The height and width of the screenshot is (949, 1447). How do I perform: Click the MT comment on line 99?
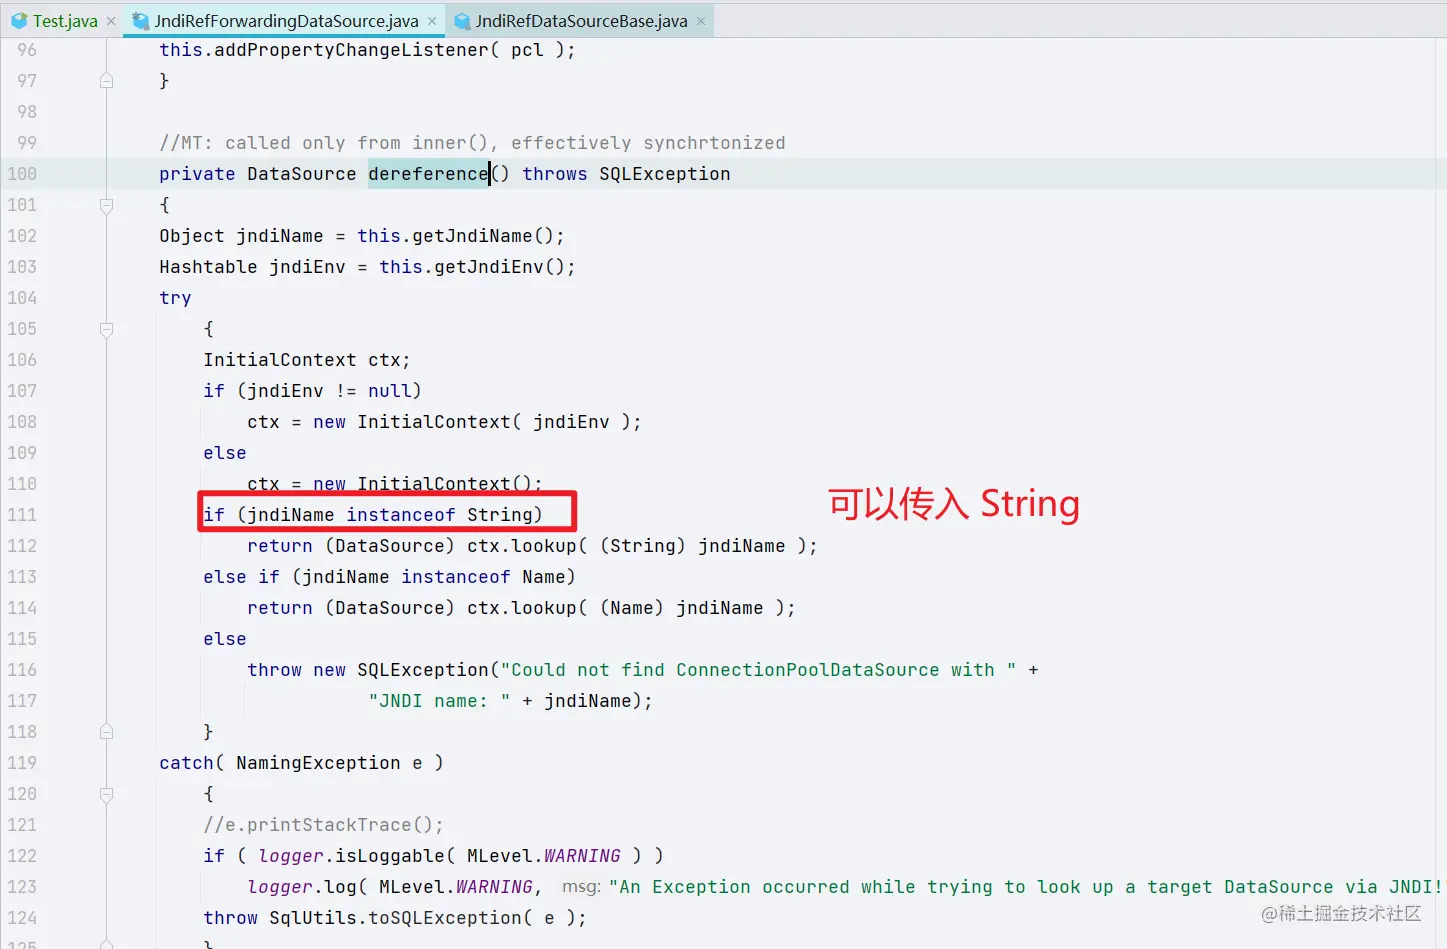472,143
